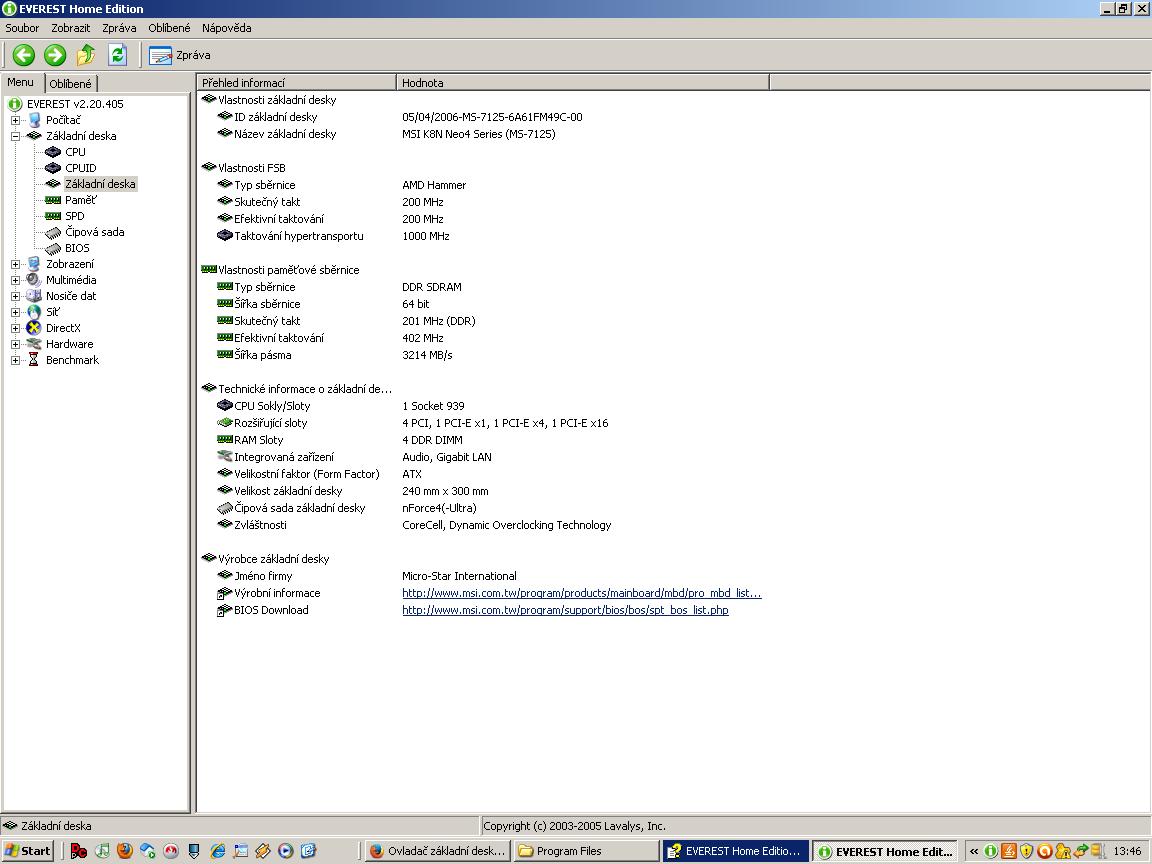Click the Windows Start button
The width and height of the screenshot is (1152, 864).
(28, 851)
